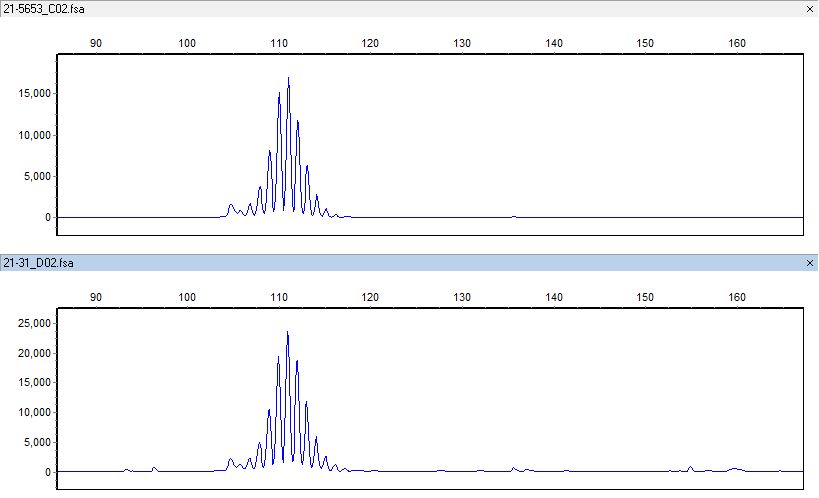
Task: Click the small leftmost peak near 105 in top plot
Action: pyautogui.click(x=231, y=206)
